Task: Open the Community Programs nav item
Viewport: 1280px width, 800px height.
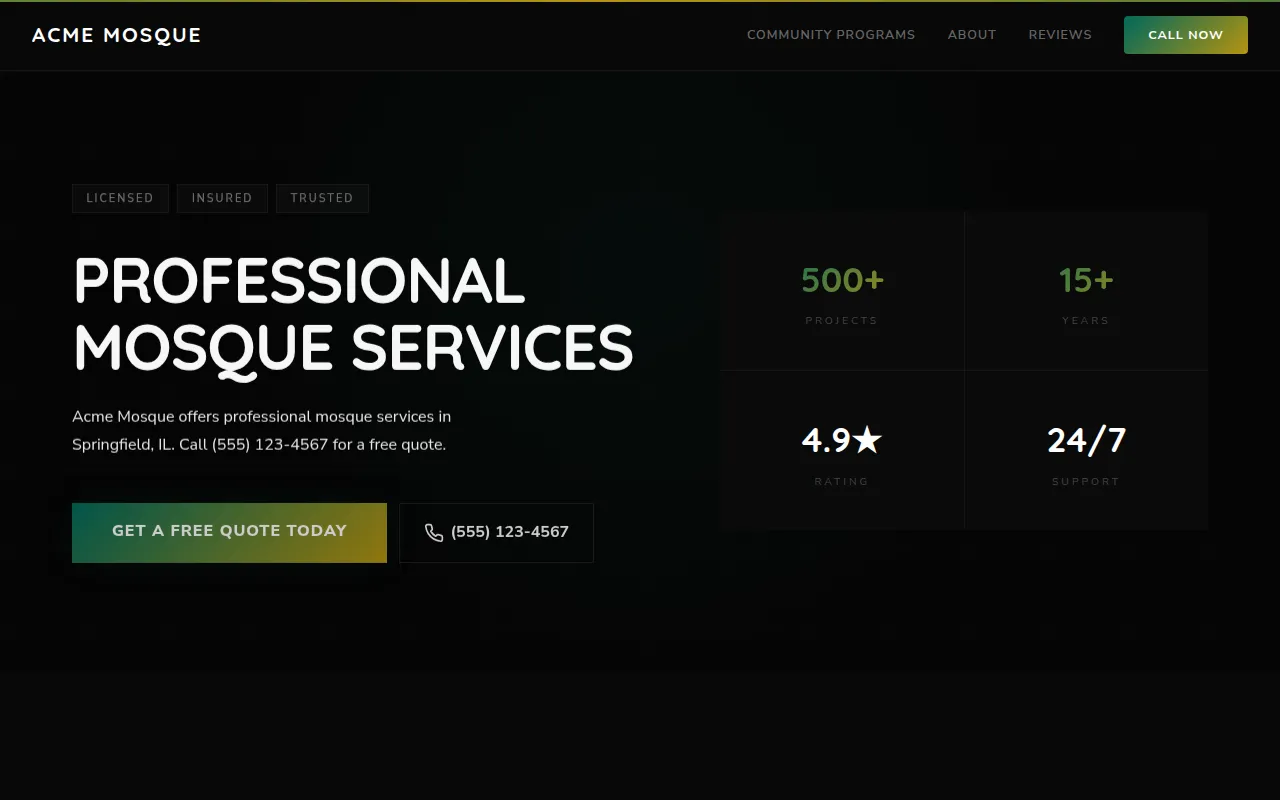Action: pyautogui.click(x=830, y=35)
